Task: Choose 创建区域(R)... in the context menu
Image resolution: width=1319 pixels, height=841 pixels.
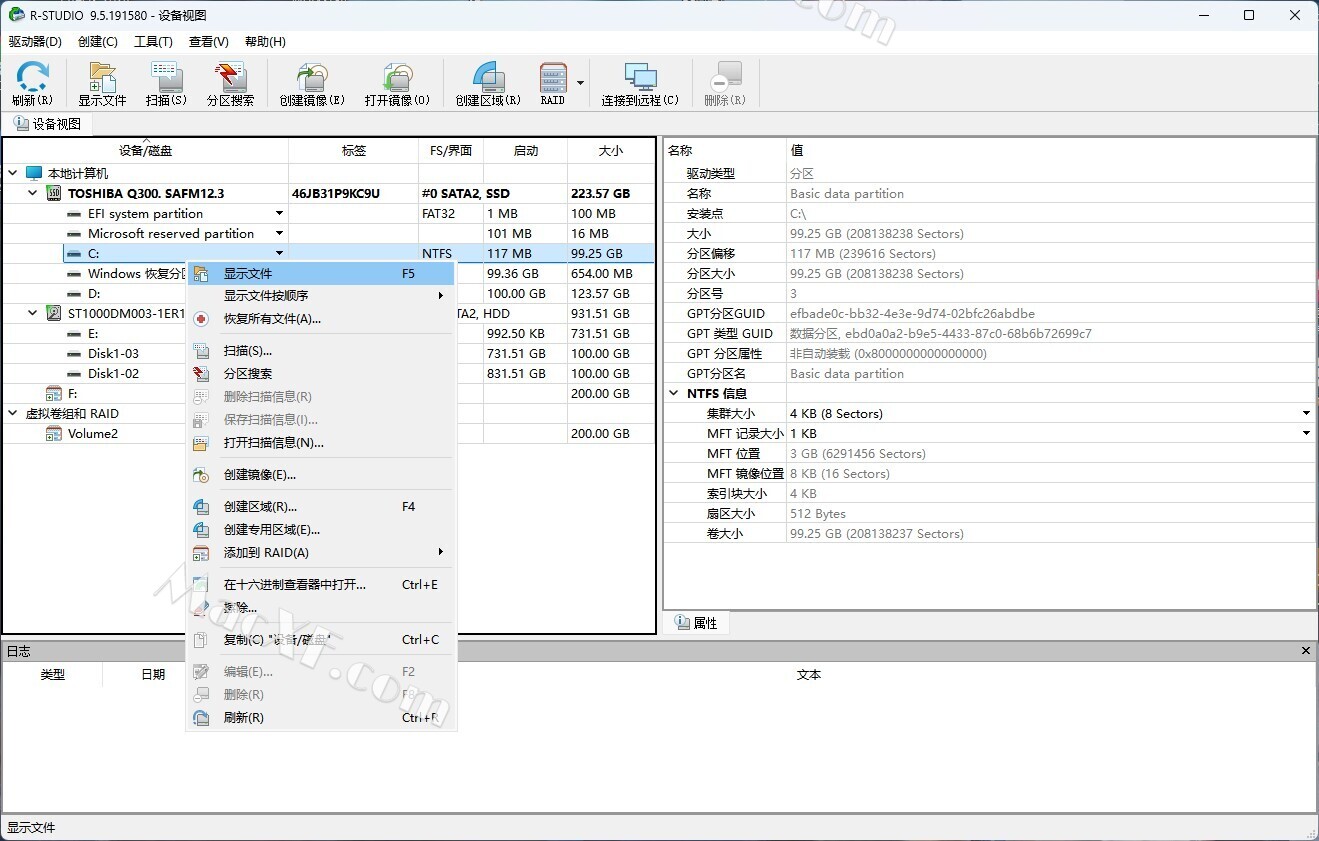Action: coord(321,507)
